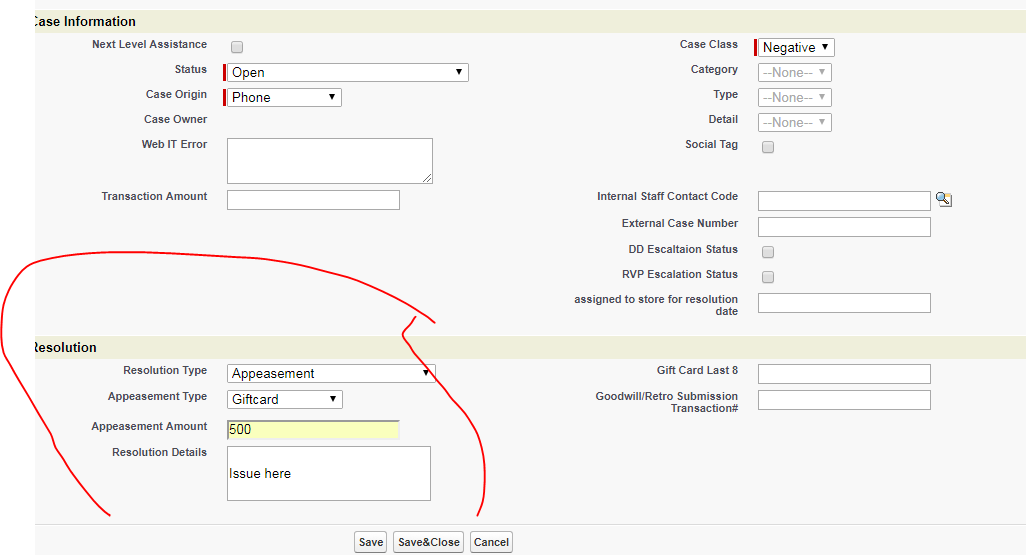Click the Internal Staff Contact Code lookup icon

pyautogui.click(x=943, y=199)
